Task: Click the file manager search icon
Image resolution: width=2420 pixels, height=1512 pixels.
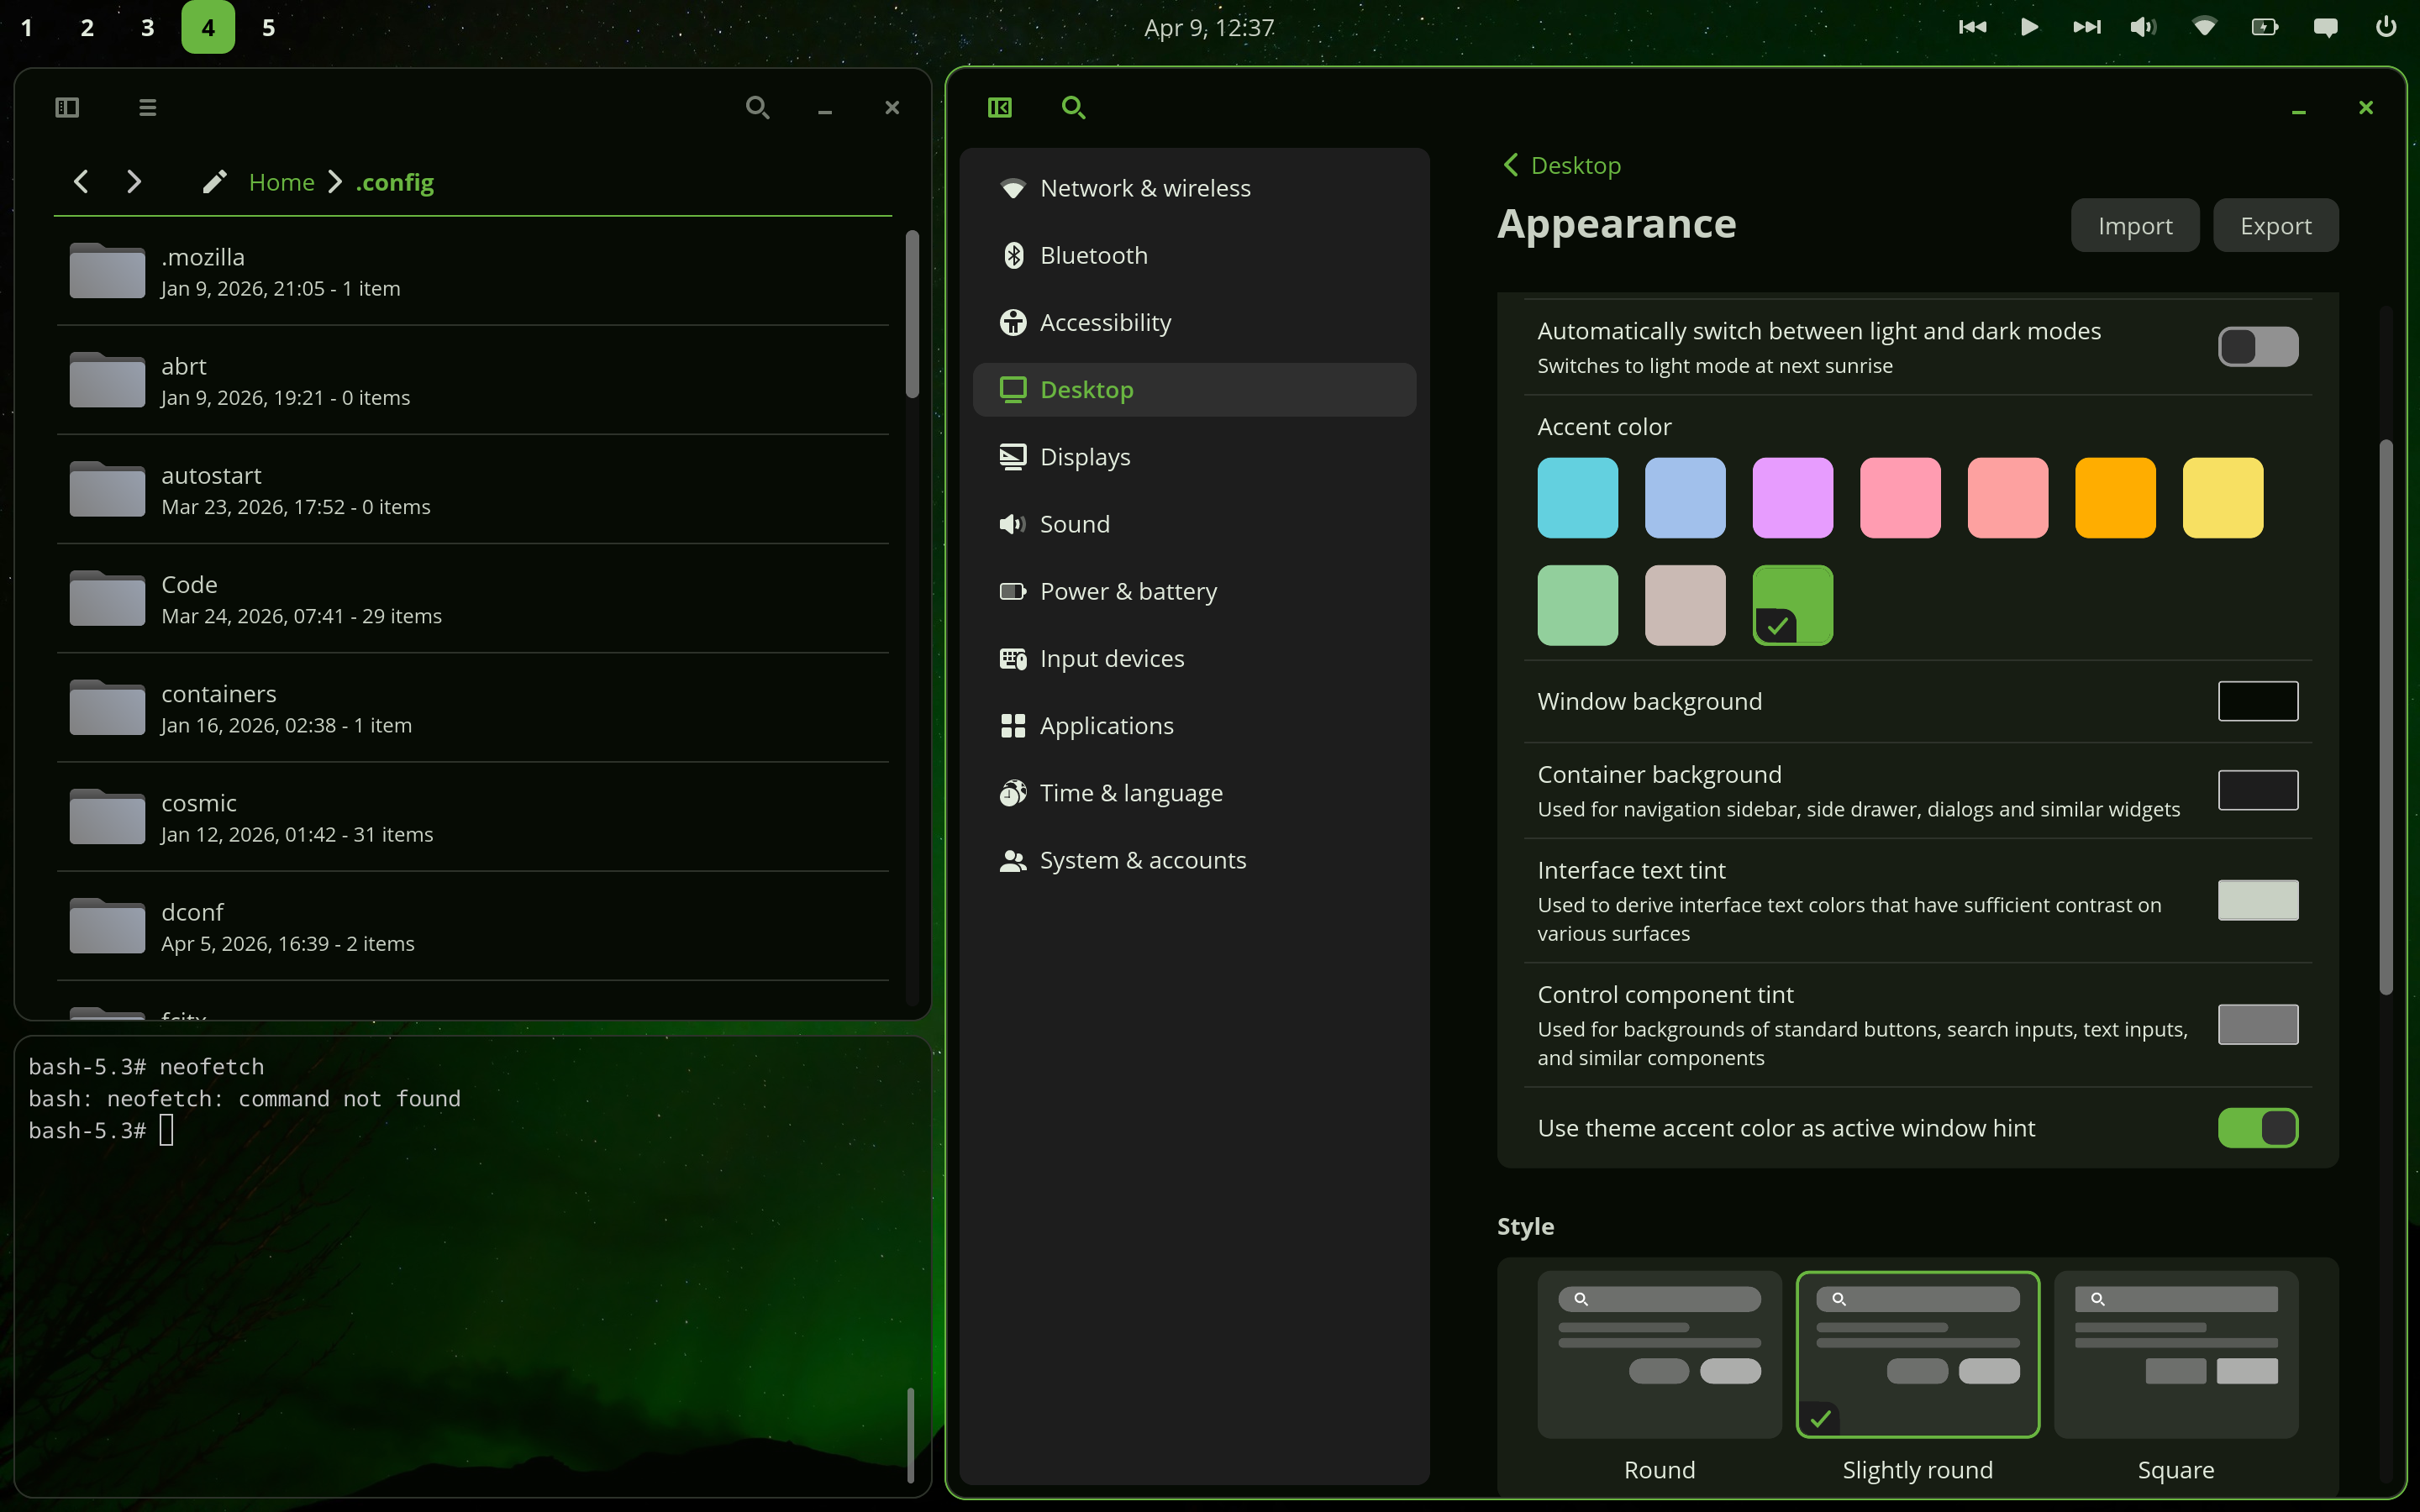Action: tap(757, 107)
